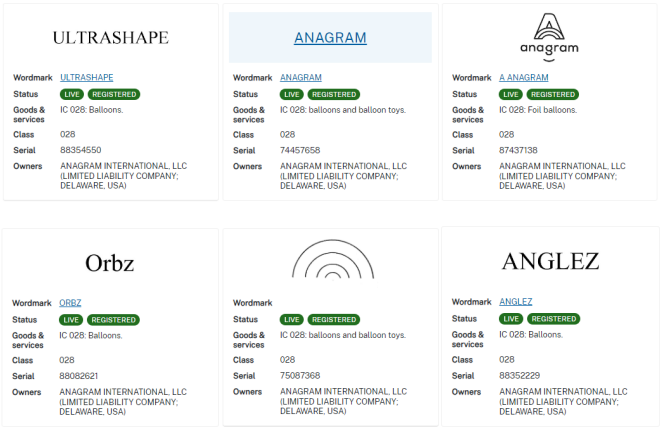Image resolution: width=664 pixels, height=430 pixels.
Task: Open the ULTRASHAPE wordmark link
Action: (x=86, y=77)
